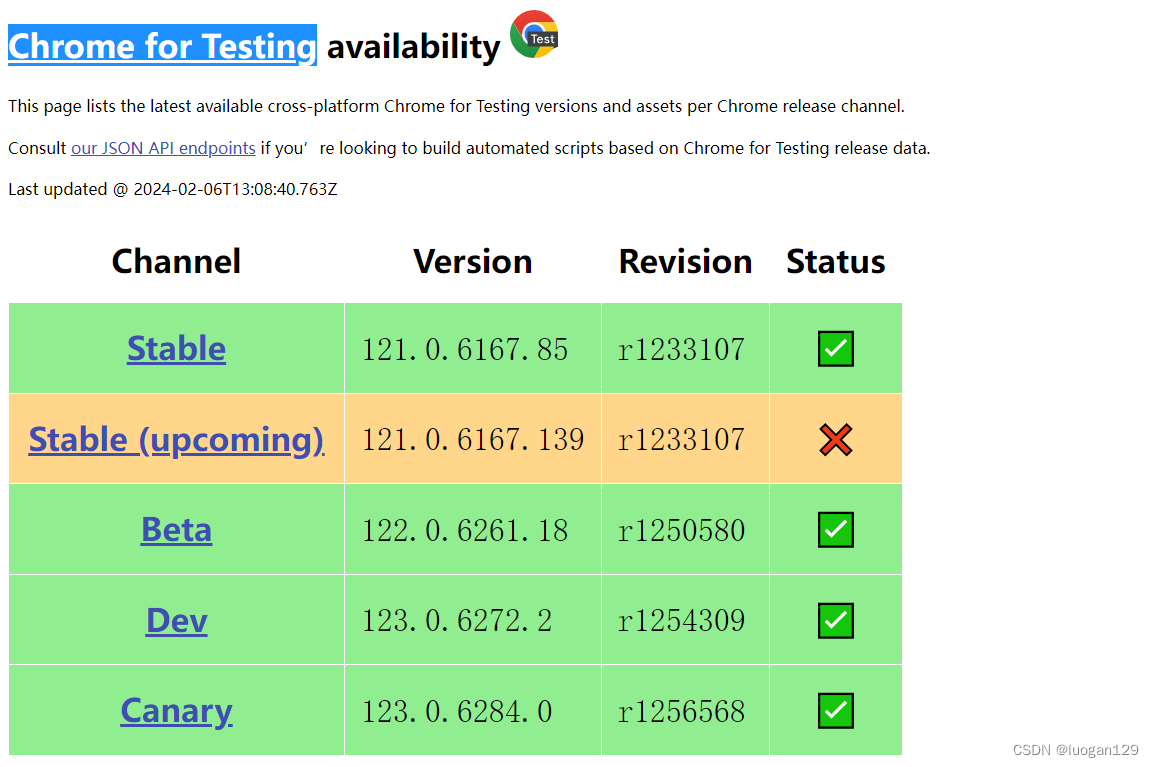Open the Stable (upcoming) channel link
This screenshot has width=1154, height=767.
[177, 439]
